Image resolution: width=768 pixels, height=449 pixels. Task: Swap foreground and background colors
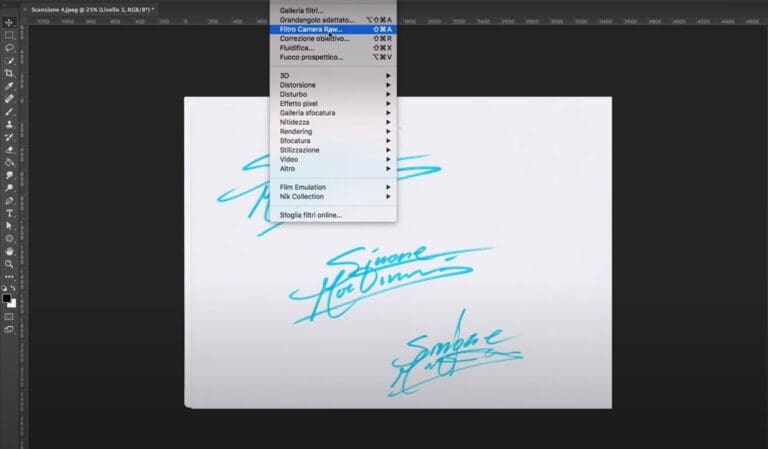coord(13,288)
